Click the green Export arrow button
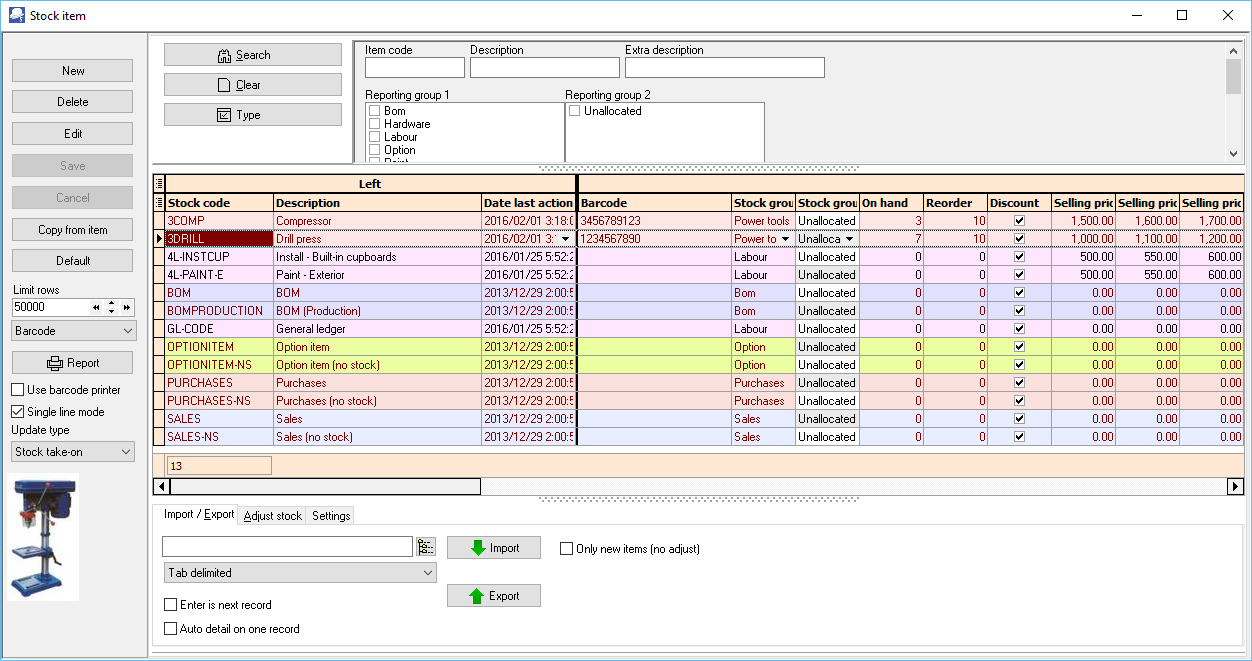The image size is (1252, 661). pos(493,596)
